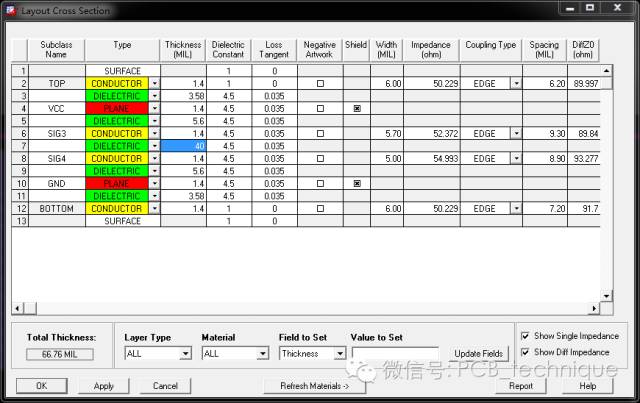640x403 pixels.
Task: Open Coupling Type dropdown for TOP row
Action: 516,84
